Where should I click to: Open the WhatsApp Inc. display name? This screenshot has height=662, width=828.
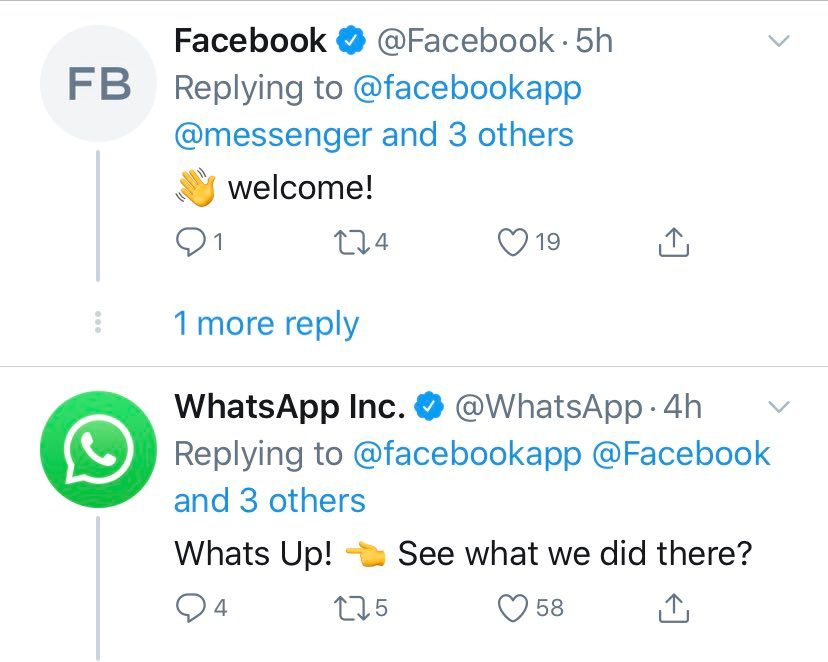(x=290, y=407)
